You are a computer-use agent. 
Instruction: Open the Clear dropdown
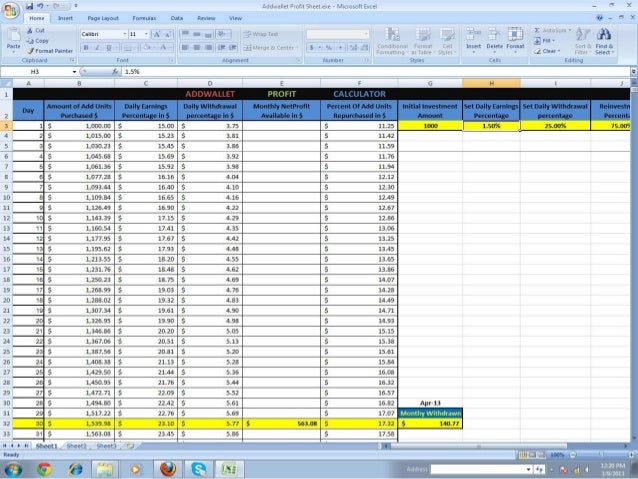[x=559, y=51]
